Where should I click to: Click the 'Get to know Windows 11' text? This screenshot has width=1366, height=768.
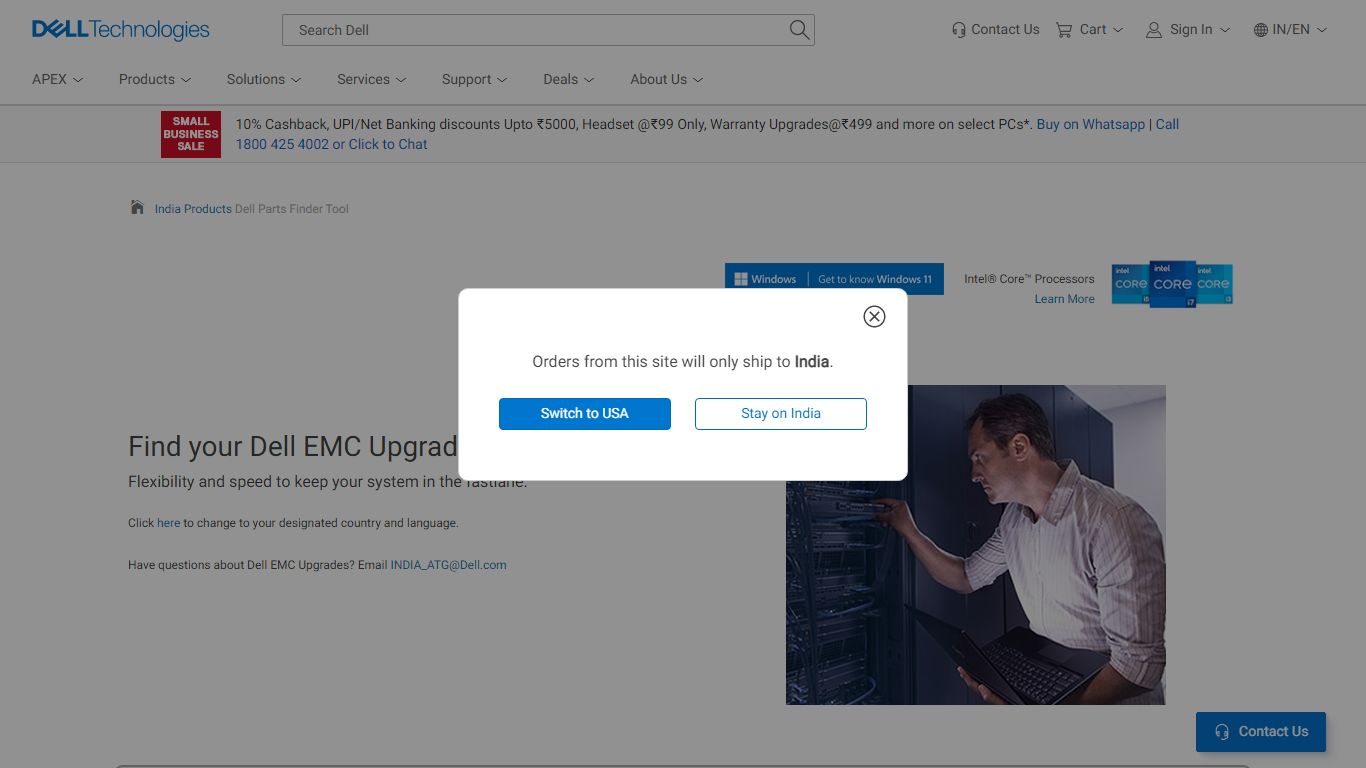[875, 279]
